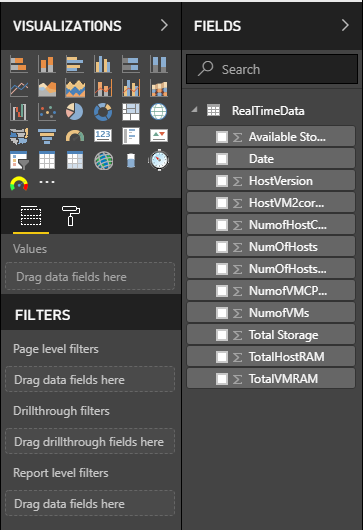Select the clustered bar chart visual
The height and width of the screenshot is (530, 363).
(75, 64)
